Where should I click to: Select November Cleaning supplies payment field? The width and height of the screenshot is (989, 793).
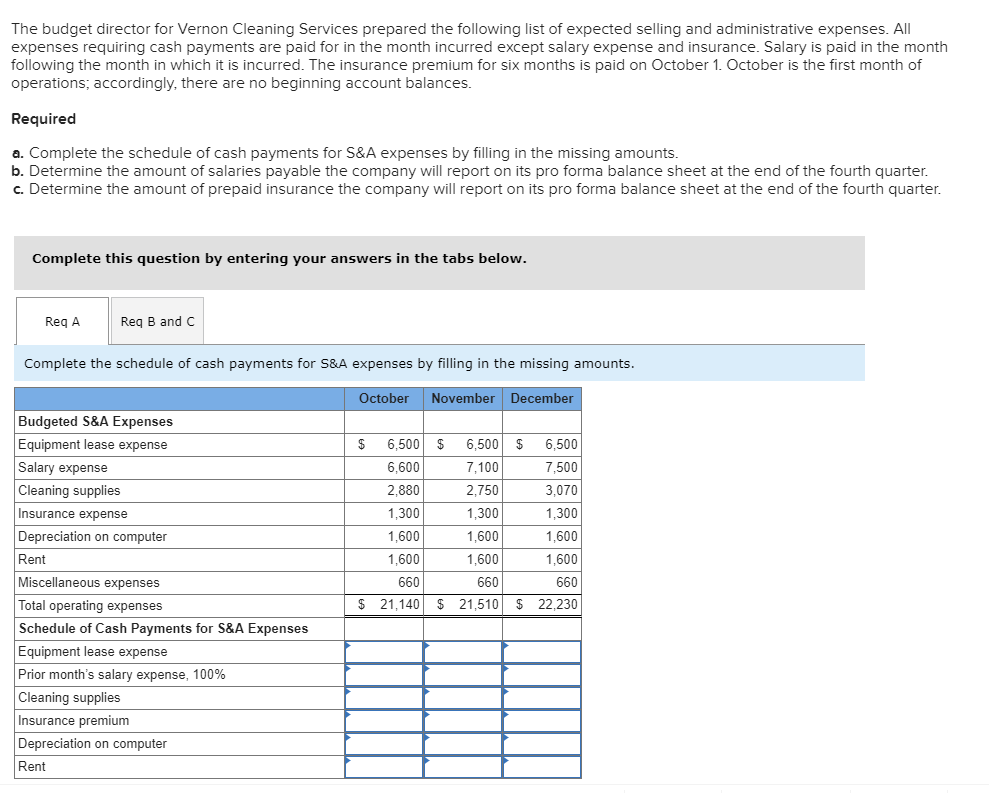pyautogui.click(x=463, y=698)
